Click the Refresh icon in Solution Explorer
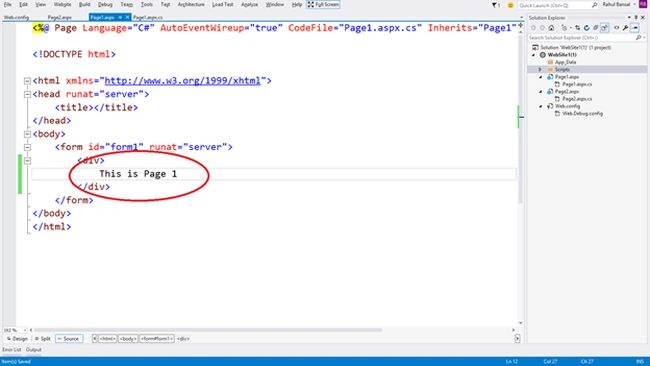This screenshot has height=366, width=650. click(x=587, y=28)
